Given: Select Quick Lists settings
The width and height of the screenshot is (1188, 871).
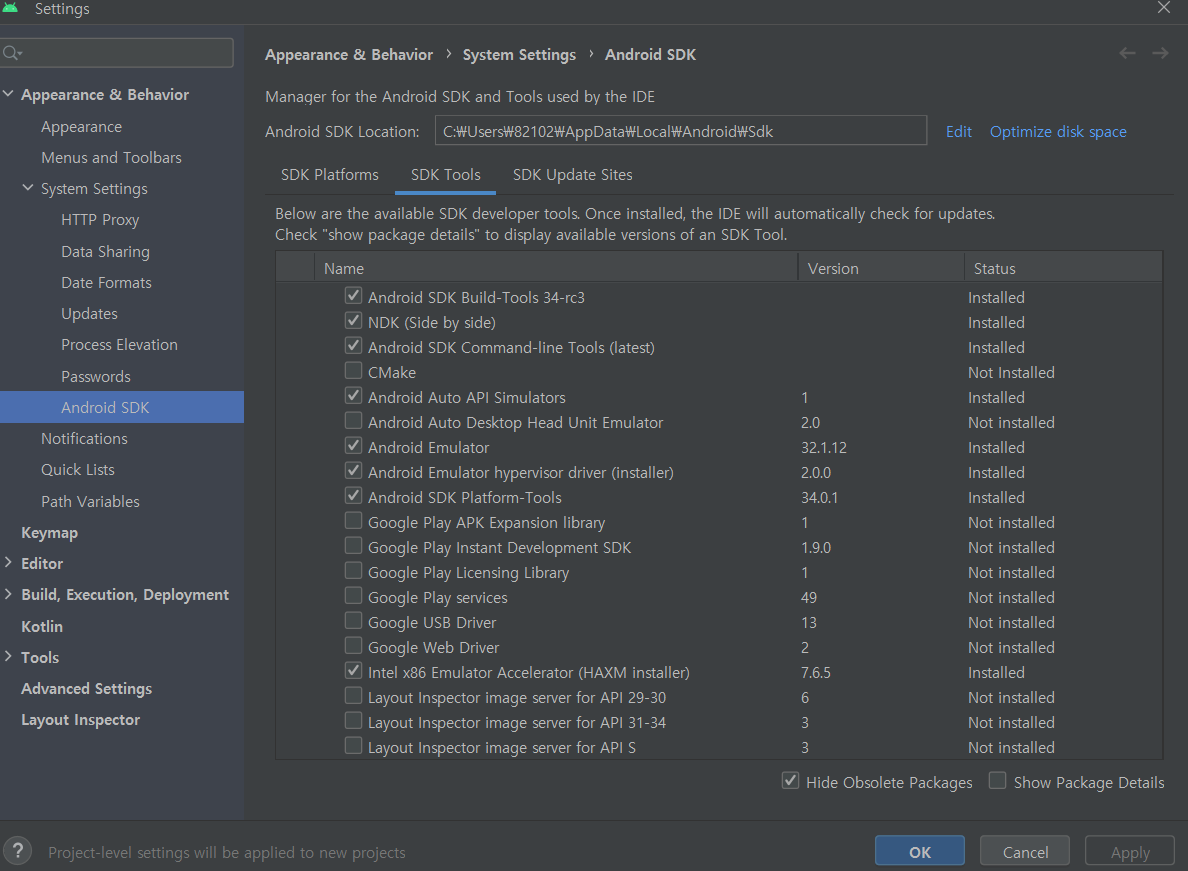Looking at the screenshot, I should (x=77, y=470).
